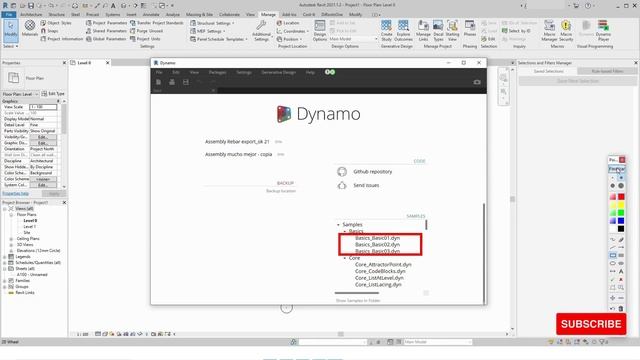This screenshot has height=360, width=640.
Task: Pick the solid blue color swatch
Action: point(621,221)
